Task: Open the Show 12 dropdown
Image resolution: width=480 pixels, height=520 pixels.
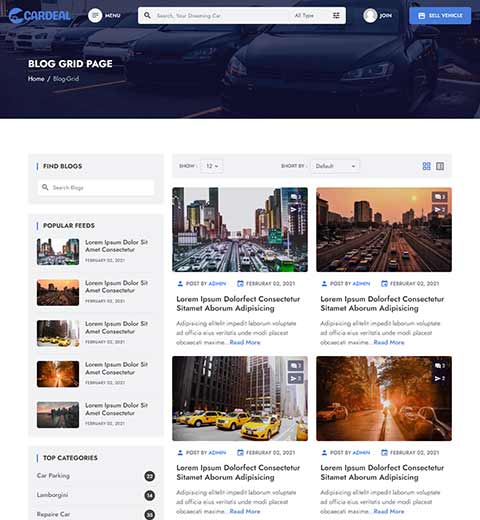Action: coord(212,166)
